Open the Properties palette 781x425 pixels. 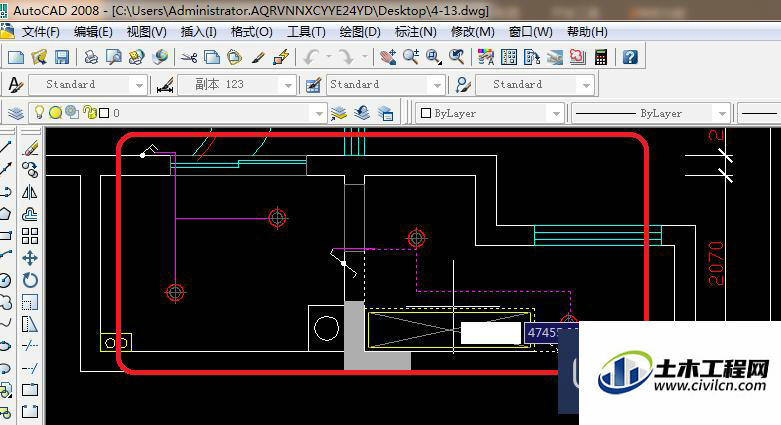[x=486, y=57]
